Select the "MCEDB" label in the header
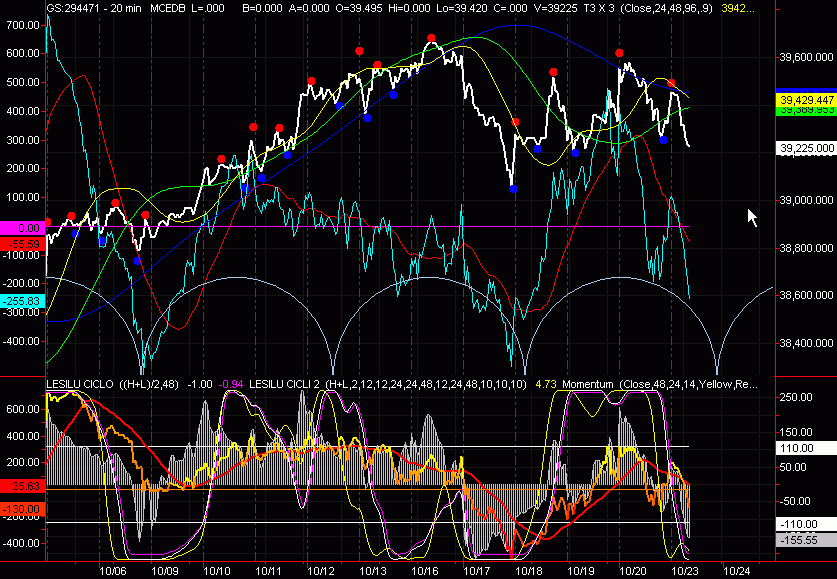837x579 pixels. coord(168,9)
